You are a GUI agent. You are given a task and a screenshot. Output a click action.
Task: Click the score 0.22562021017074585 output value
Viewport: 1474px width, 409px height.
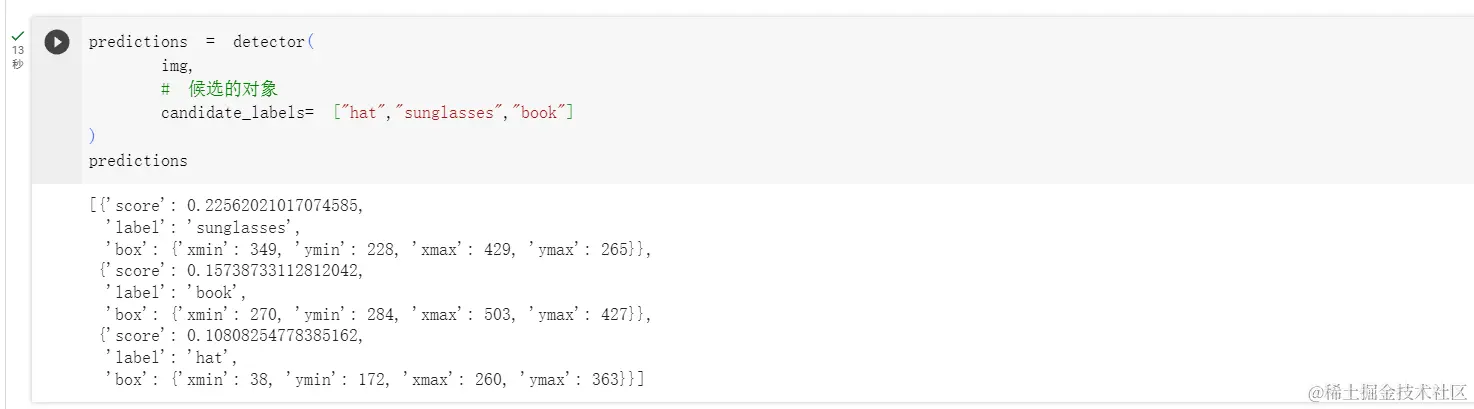click(274, 206)
